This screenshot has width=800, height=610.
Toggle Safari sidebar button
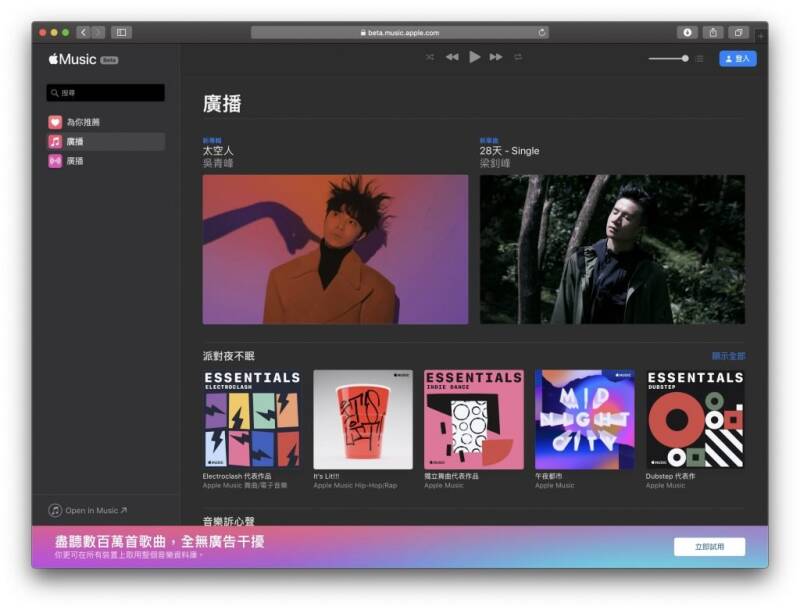coord(121,33)
